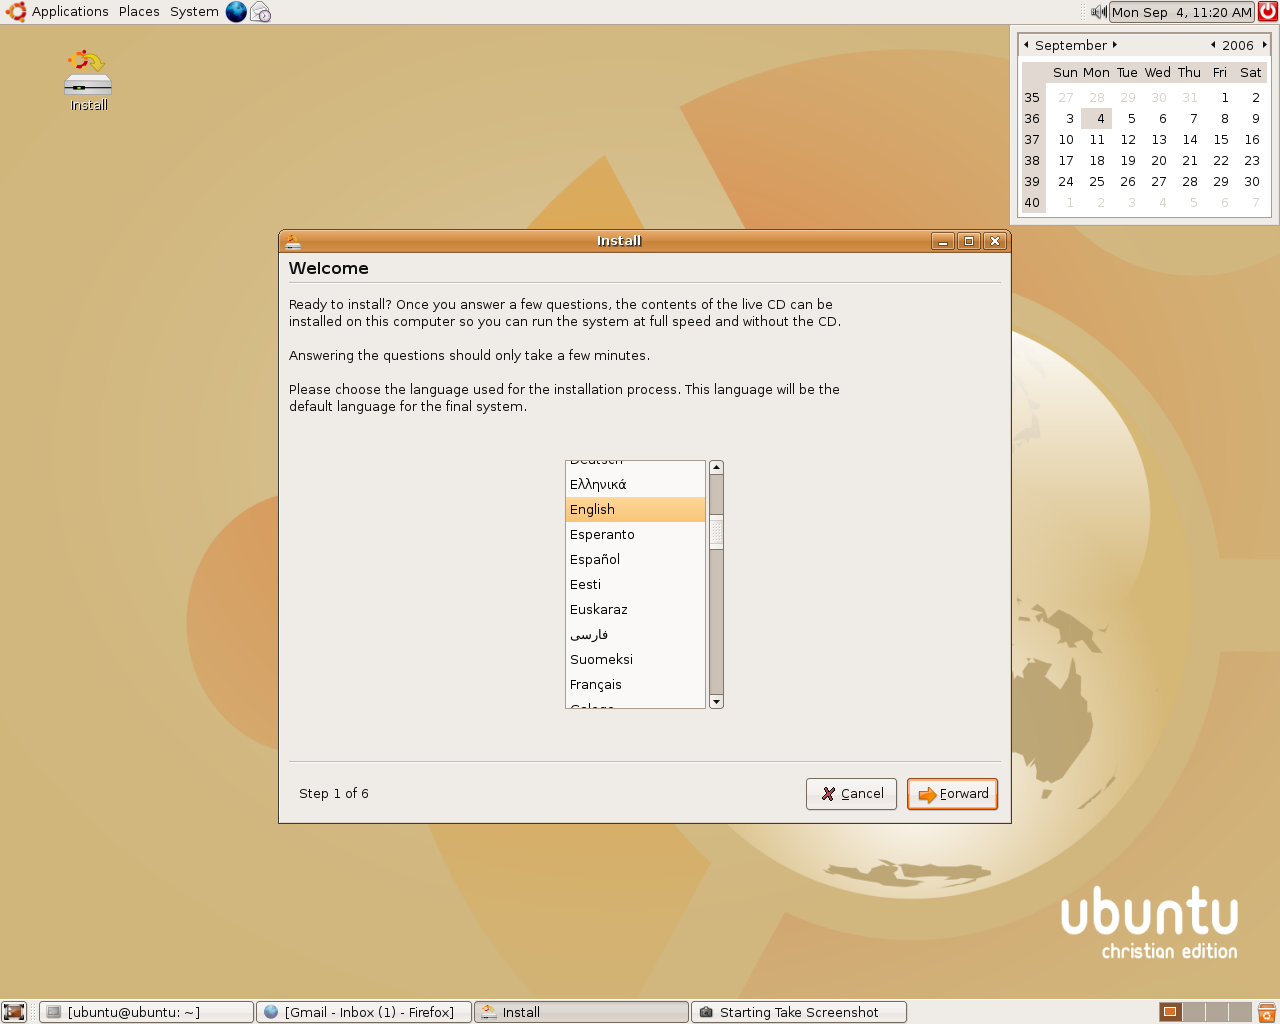Viewport: 1280px width, 1024px height.
Task: Switch to the second workspace
Action: (x=1194, y=1012)
